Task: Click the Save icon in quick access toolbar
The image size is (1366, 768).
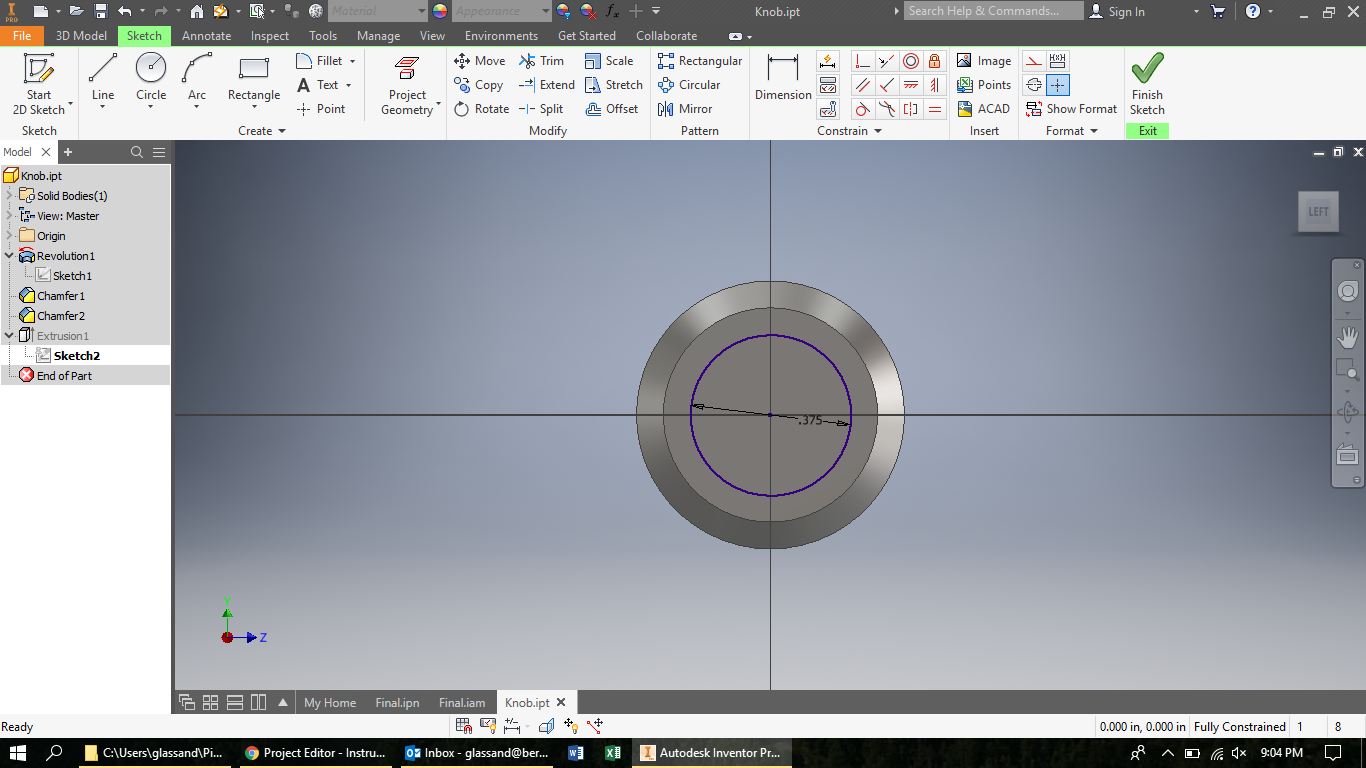Action: pyautogui.click(x=101, y=11)
